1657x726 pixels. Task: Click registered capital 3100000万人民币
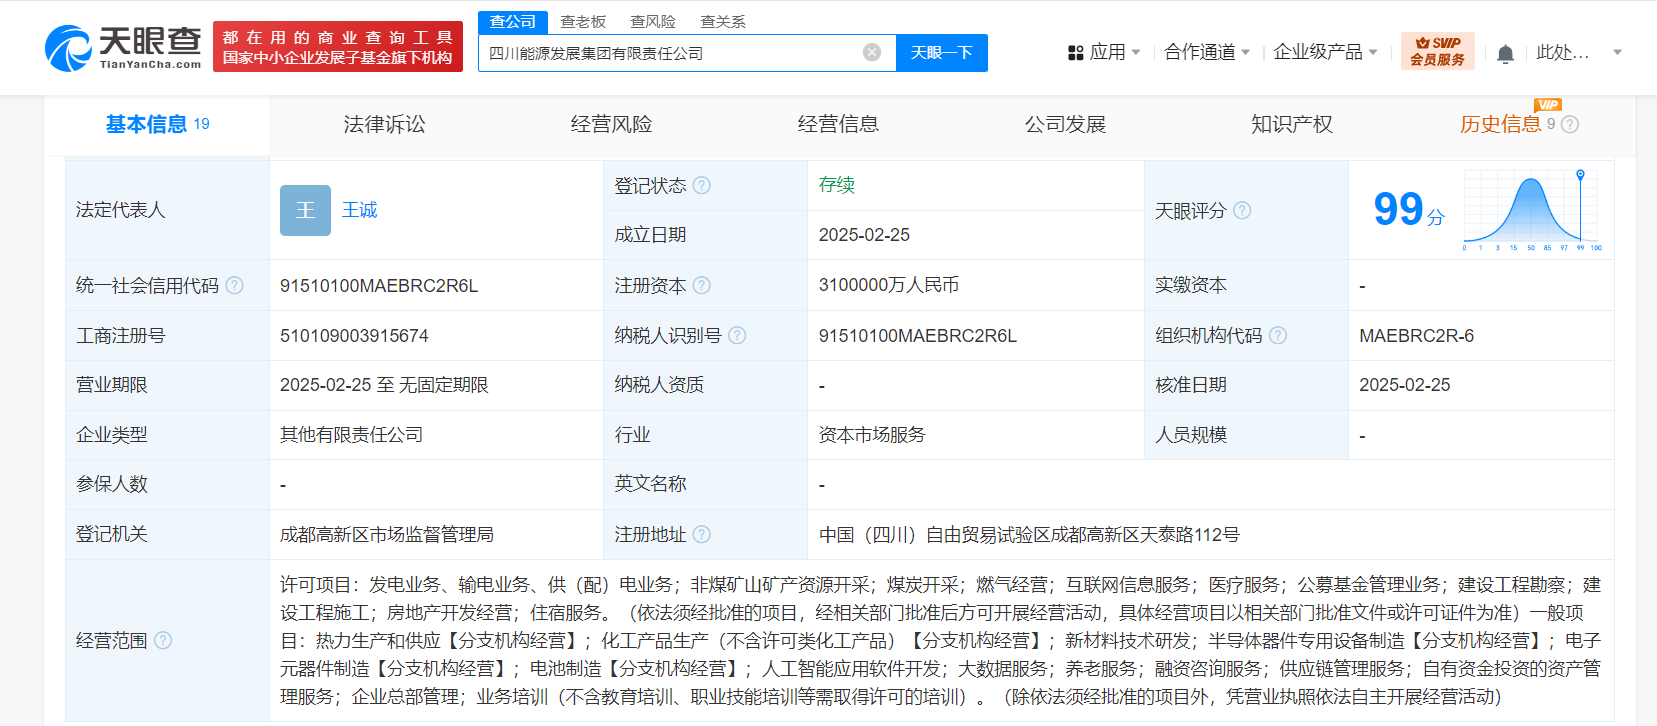pos(889,285)
